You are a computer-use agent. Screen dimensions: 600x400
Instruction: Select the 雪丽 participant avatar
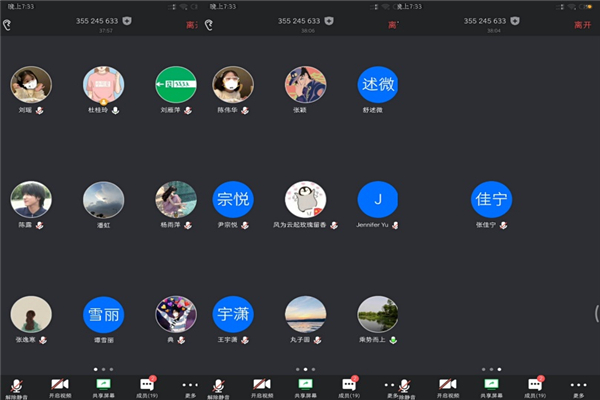(104, 315)
